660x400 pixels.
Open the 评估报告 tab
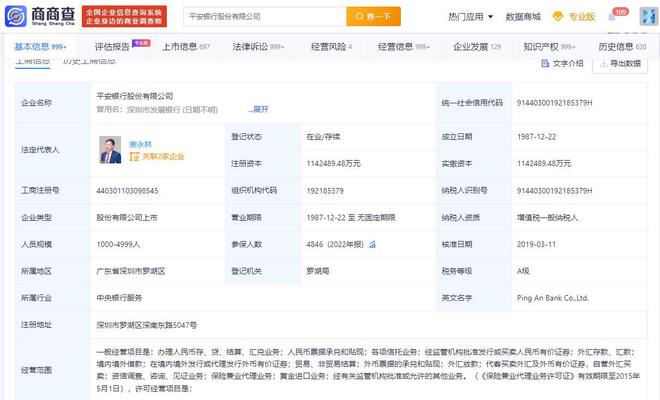(114, 46)
